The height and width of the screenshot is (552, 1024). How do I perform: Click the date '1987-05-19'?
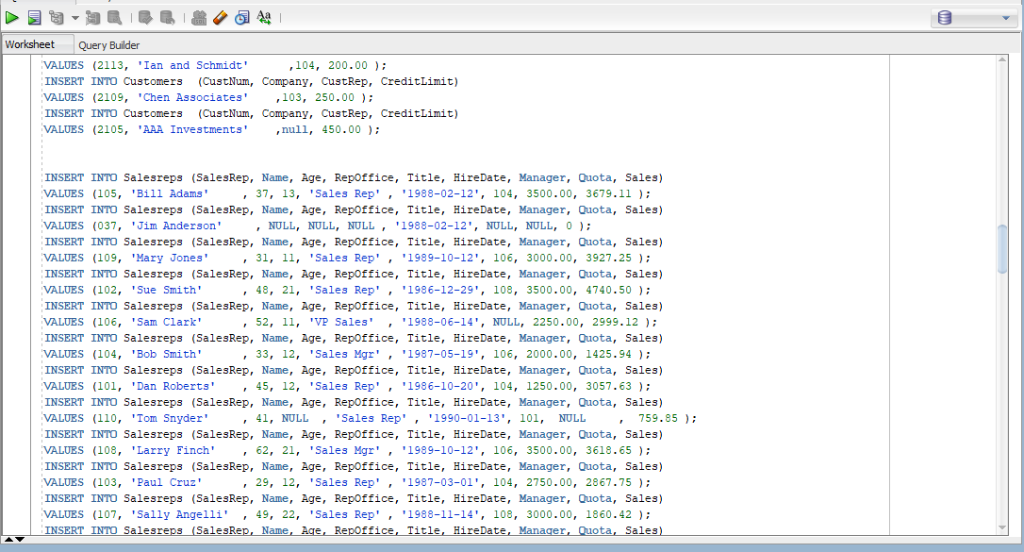440,353
